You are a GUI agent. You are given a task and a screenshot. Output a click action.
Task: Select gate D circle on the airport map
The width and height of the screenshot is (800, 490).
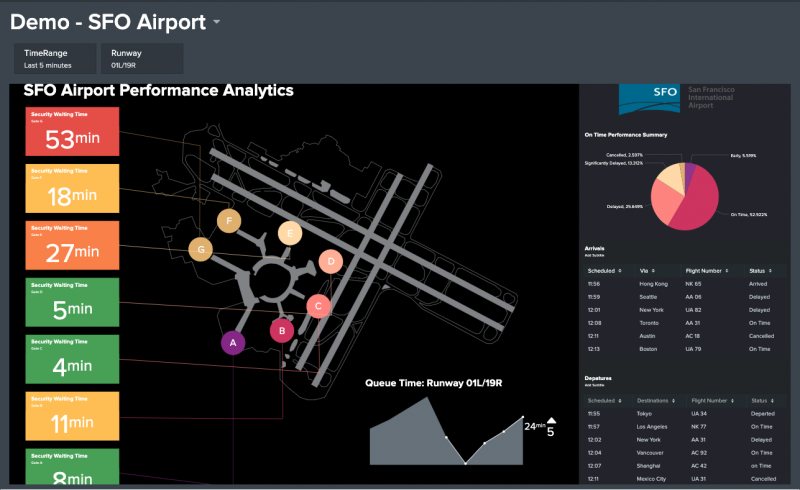(x=331, y=261)
